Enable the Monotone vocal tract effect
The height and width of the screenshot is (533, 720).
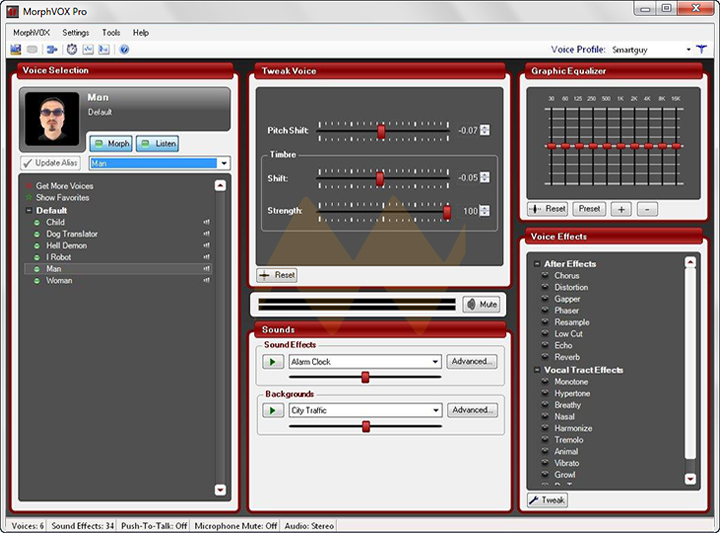[x=545, y=382]
